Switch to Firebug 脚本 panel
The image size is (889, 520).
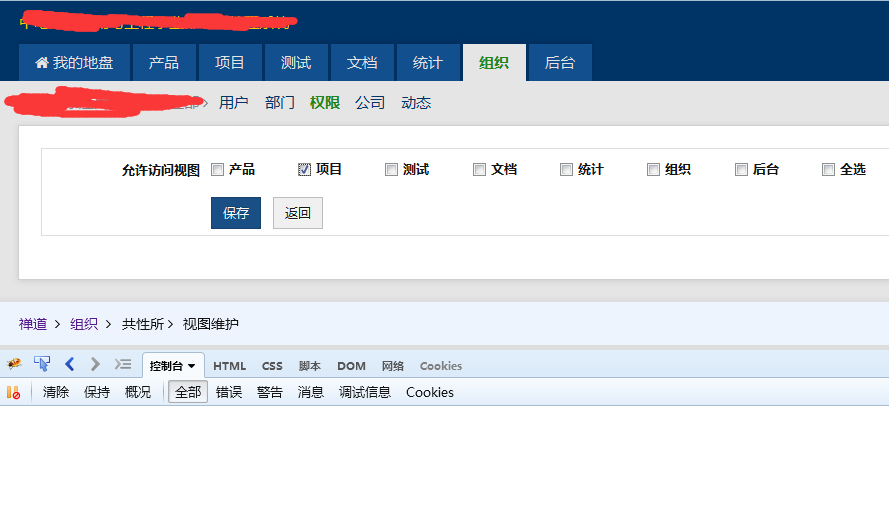pos(310,366)
